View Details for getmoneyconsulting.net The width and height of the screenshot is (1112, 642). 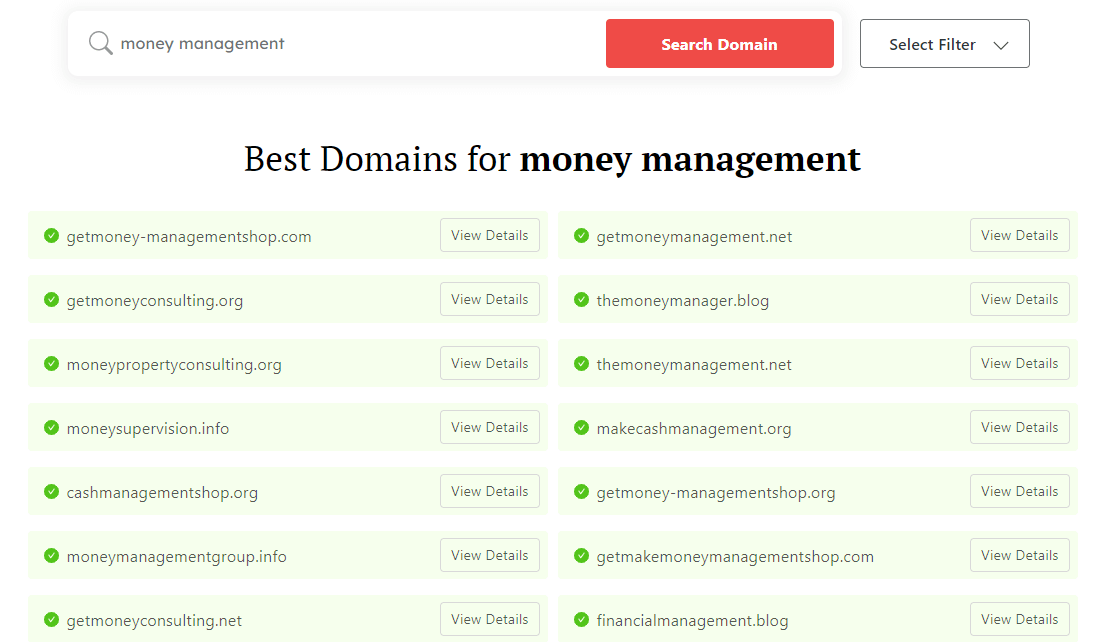pyautogui.click(x=489, y=619)
